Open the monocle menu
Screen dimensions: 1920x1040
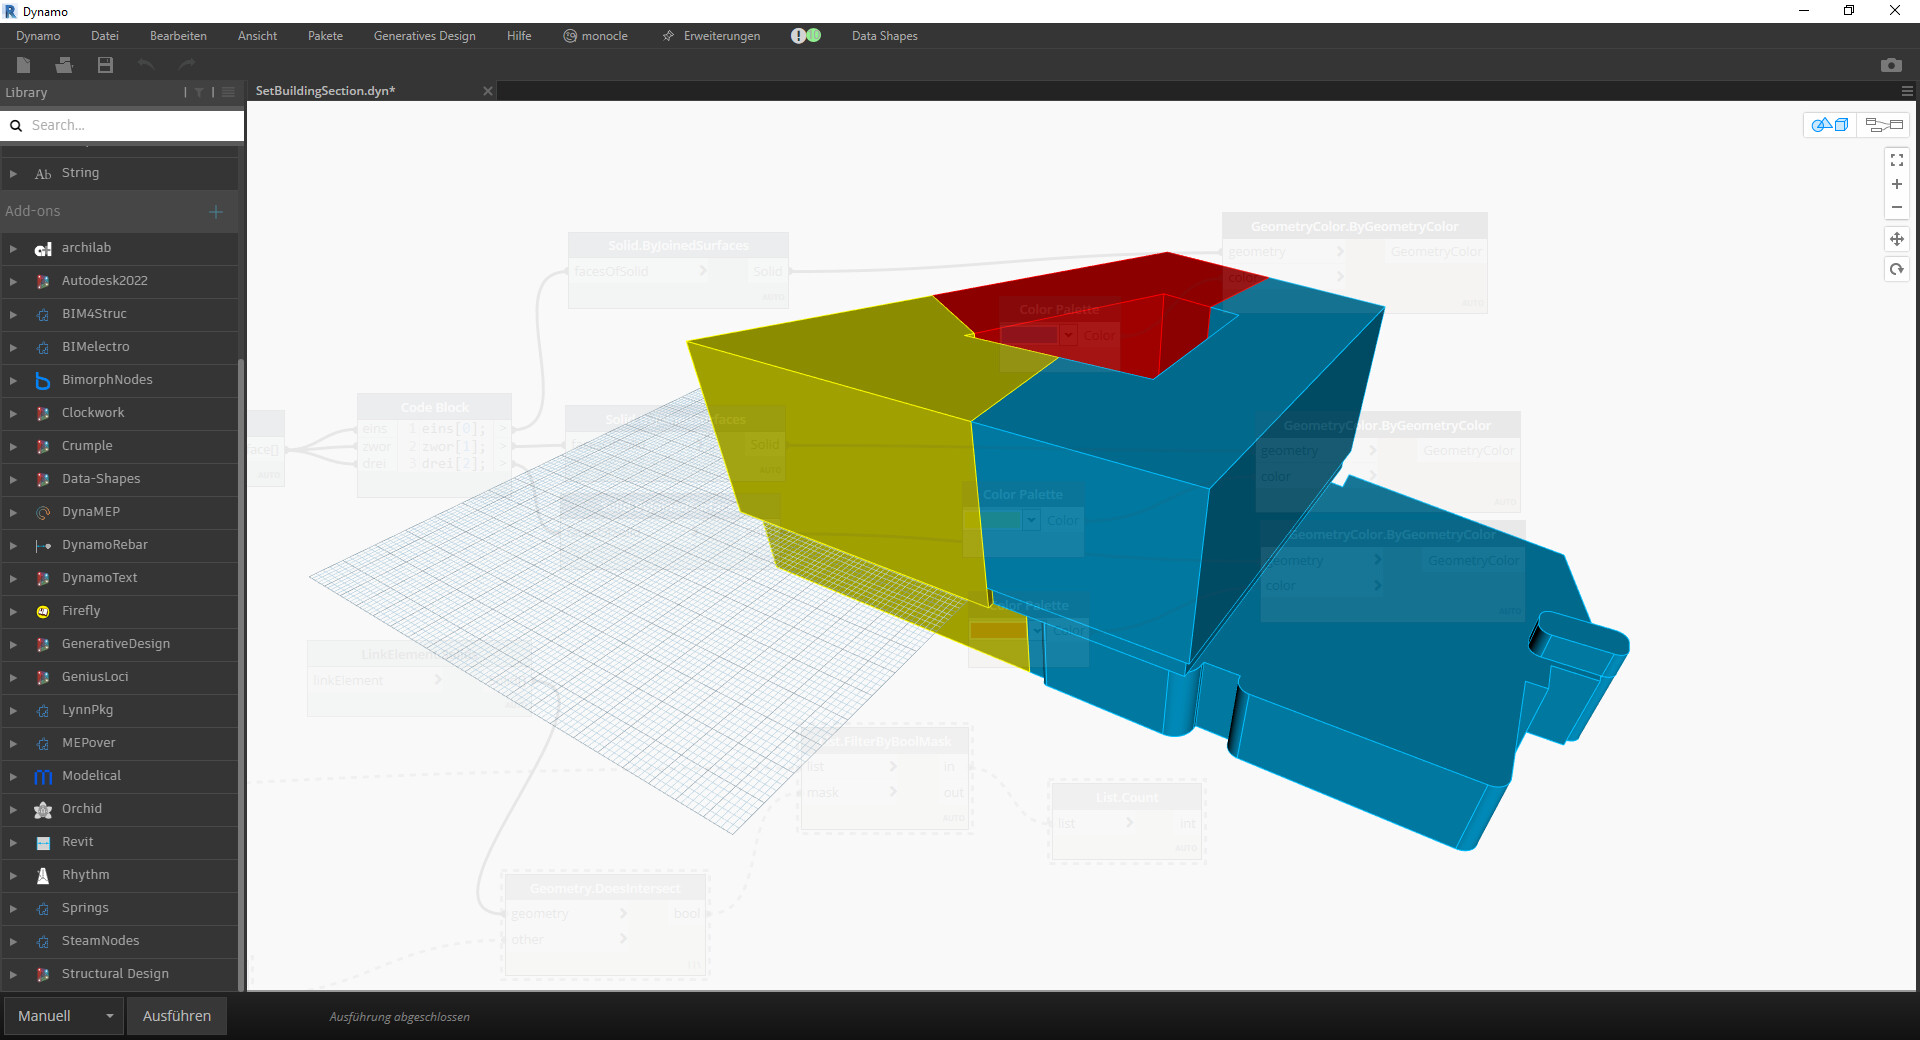coord(596,36)
